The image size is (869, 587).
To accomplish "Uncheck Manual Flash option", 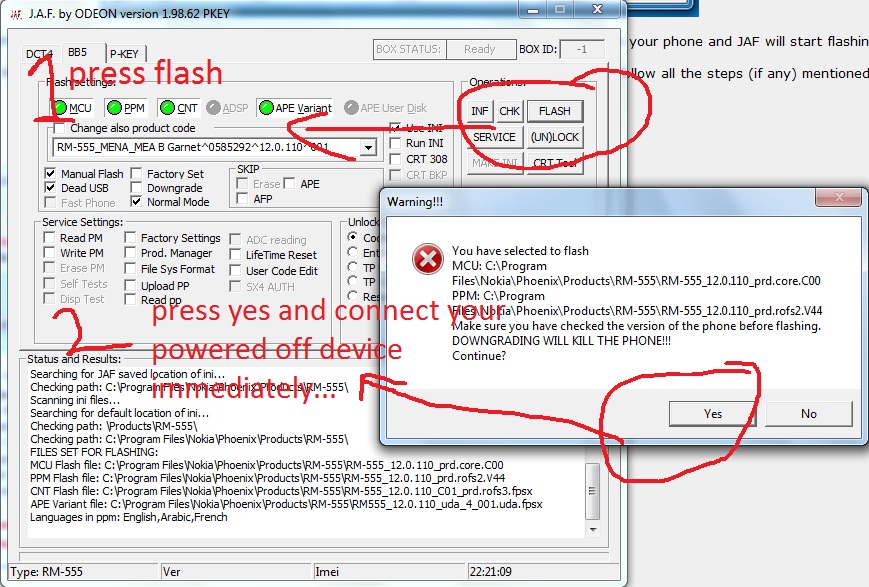I will point(50,173).
